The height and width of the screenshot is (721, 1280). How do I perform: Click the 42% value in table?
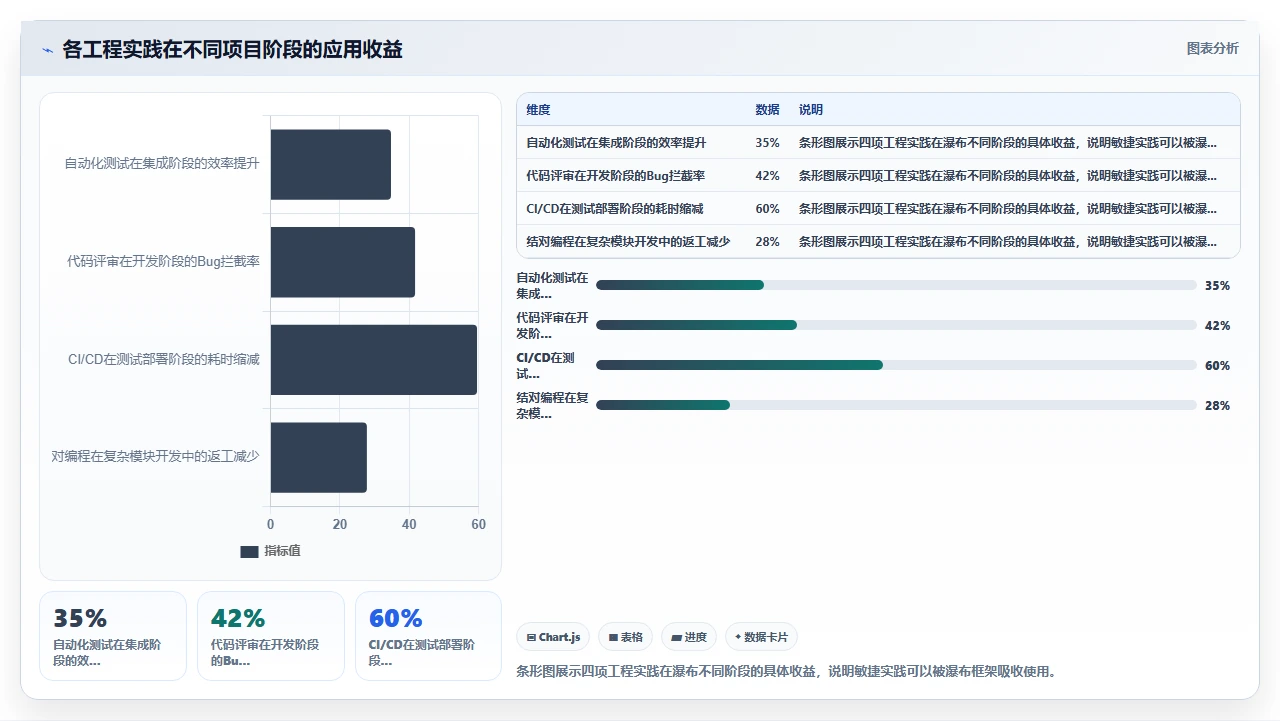coord(767,176)
